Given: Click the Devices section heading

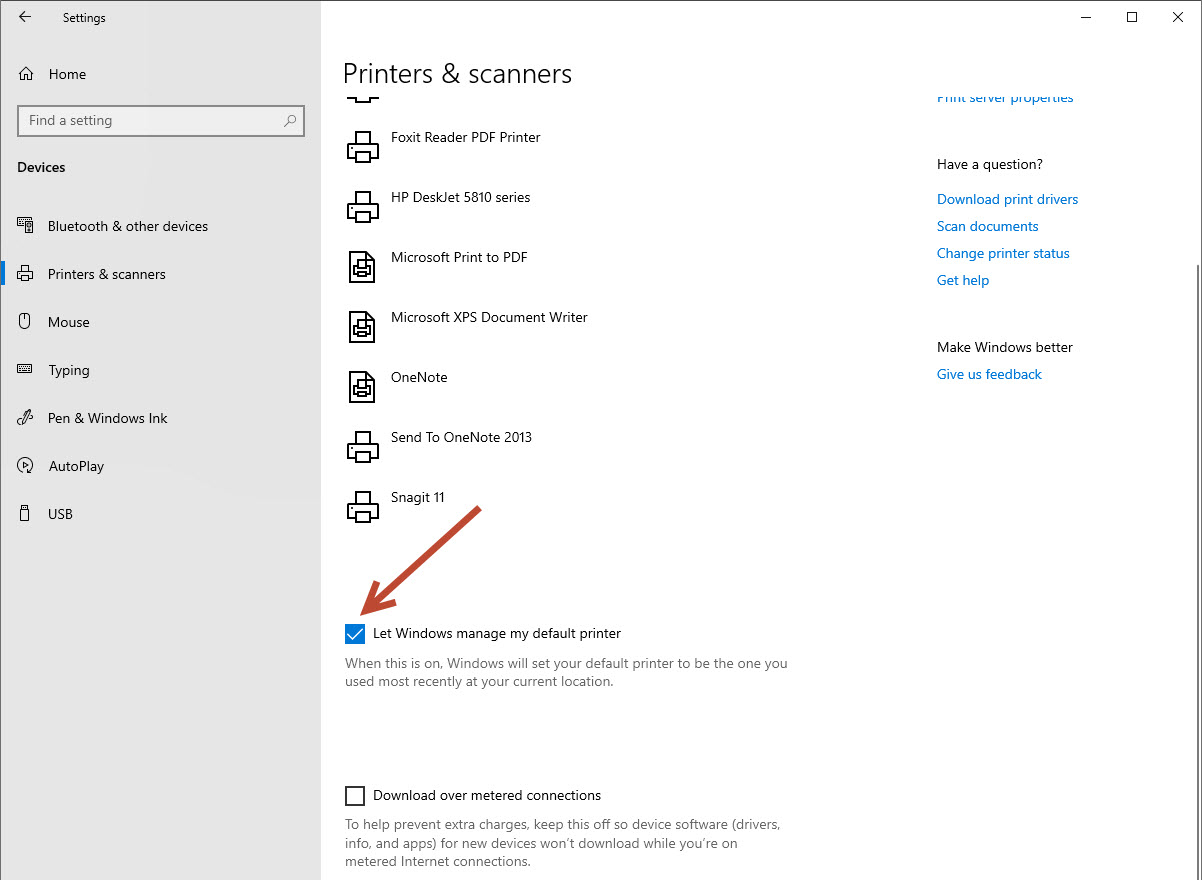Looking at the screenshot, I should click(x=41, y=167).
